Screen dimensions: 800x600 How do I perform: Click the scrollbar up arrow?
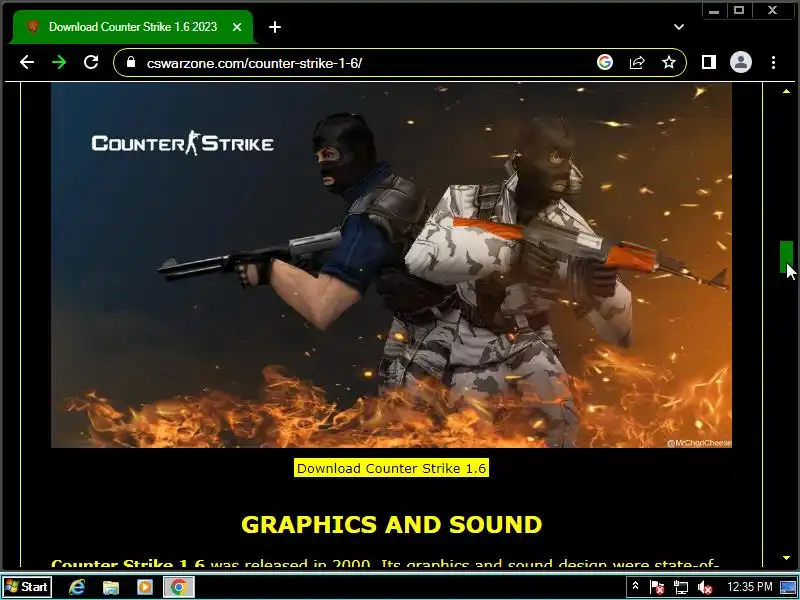point(786,91)
